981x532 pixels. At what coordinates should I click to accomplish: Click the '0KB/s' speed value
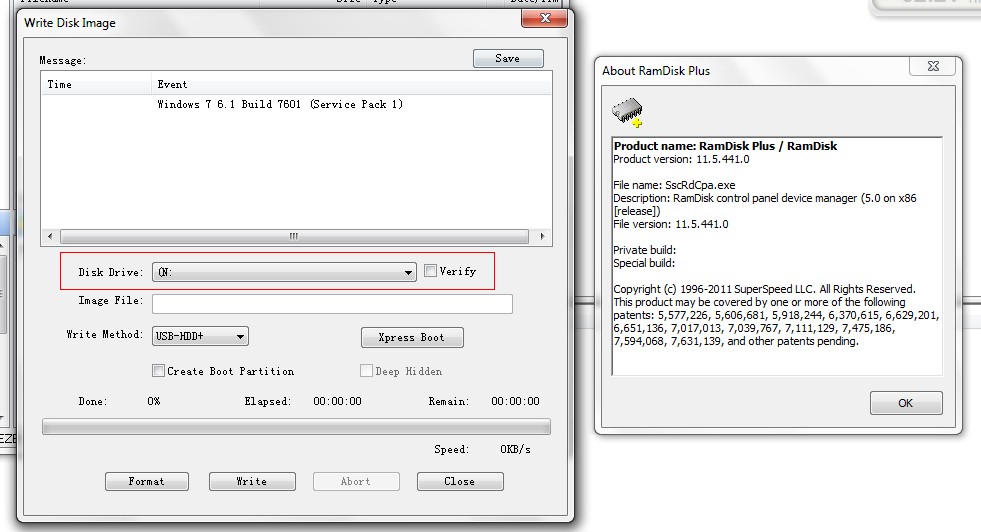(x=515, y=449)
